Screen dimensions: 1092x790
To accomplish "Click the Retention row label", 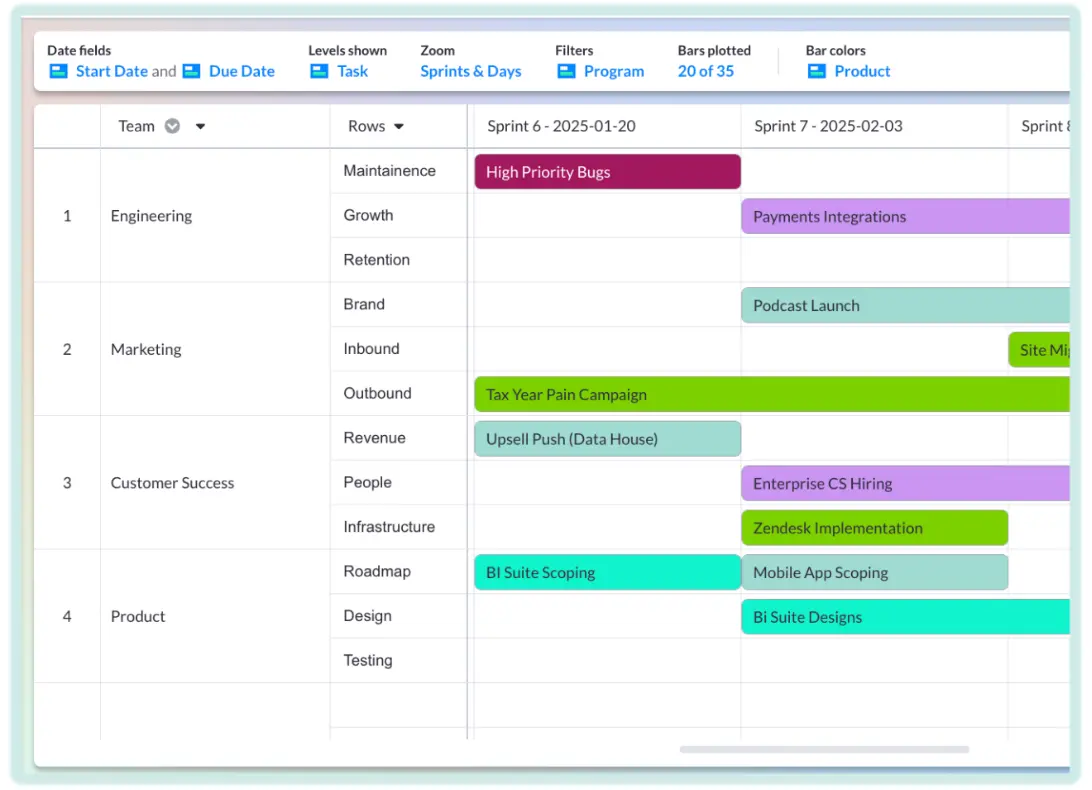I will (377, 260).
